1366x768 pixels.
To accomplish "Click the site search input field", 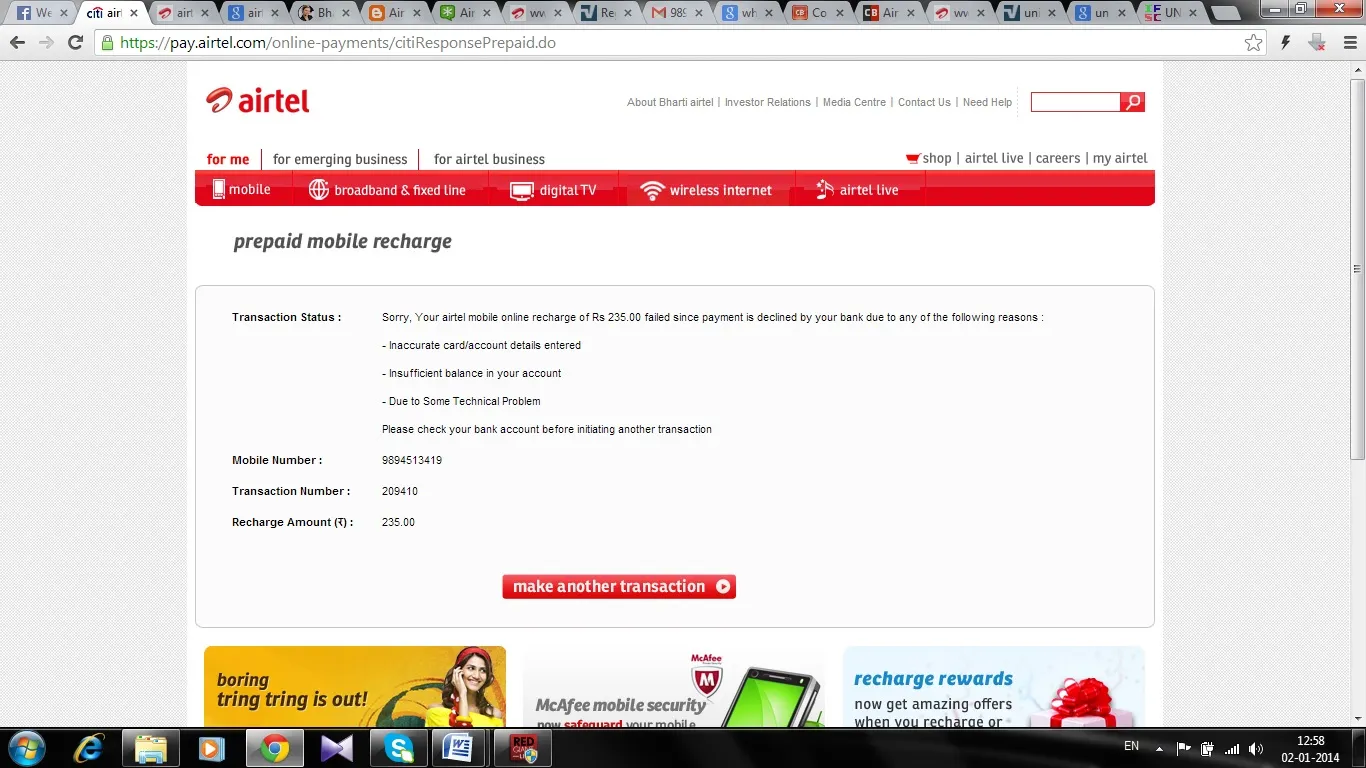I will (x=1075, y=102).
